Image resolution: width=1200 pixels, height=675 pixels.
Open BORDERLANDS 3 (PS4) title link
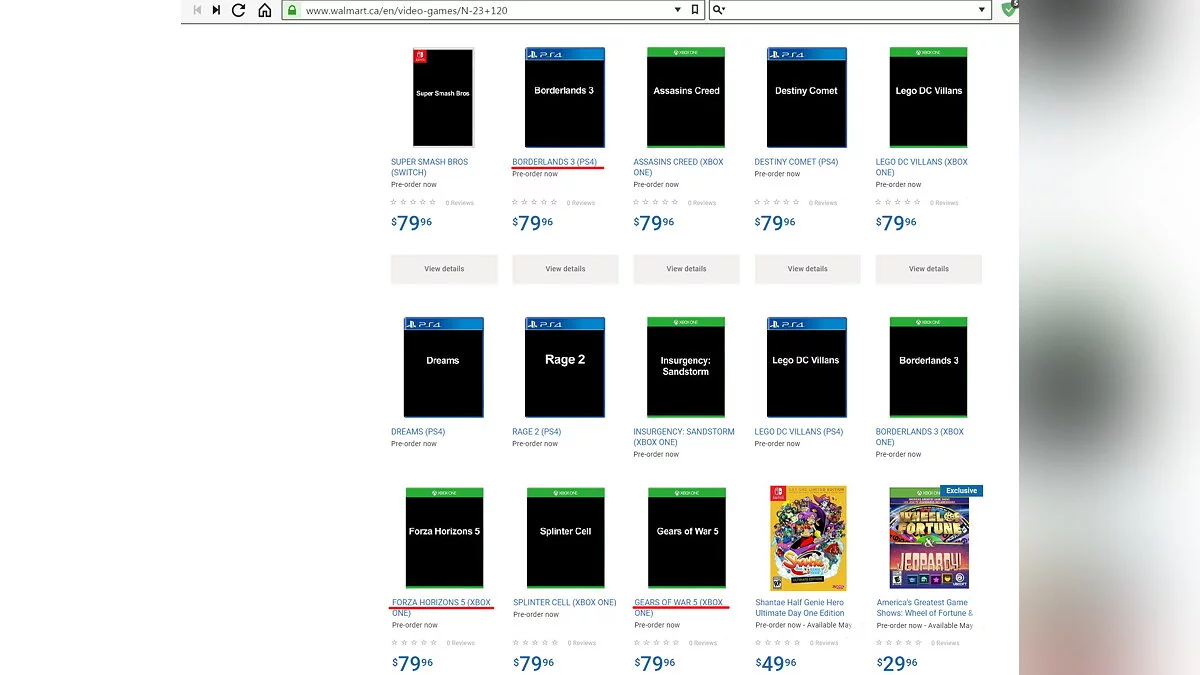point(554,162)
